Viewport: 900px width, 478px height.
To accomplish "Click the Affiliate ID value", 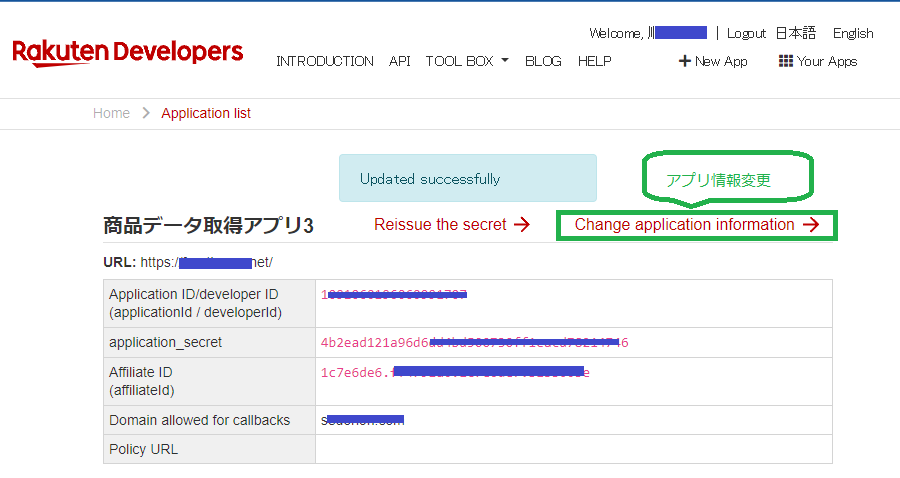I will coord(455,372).
